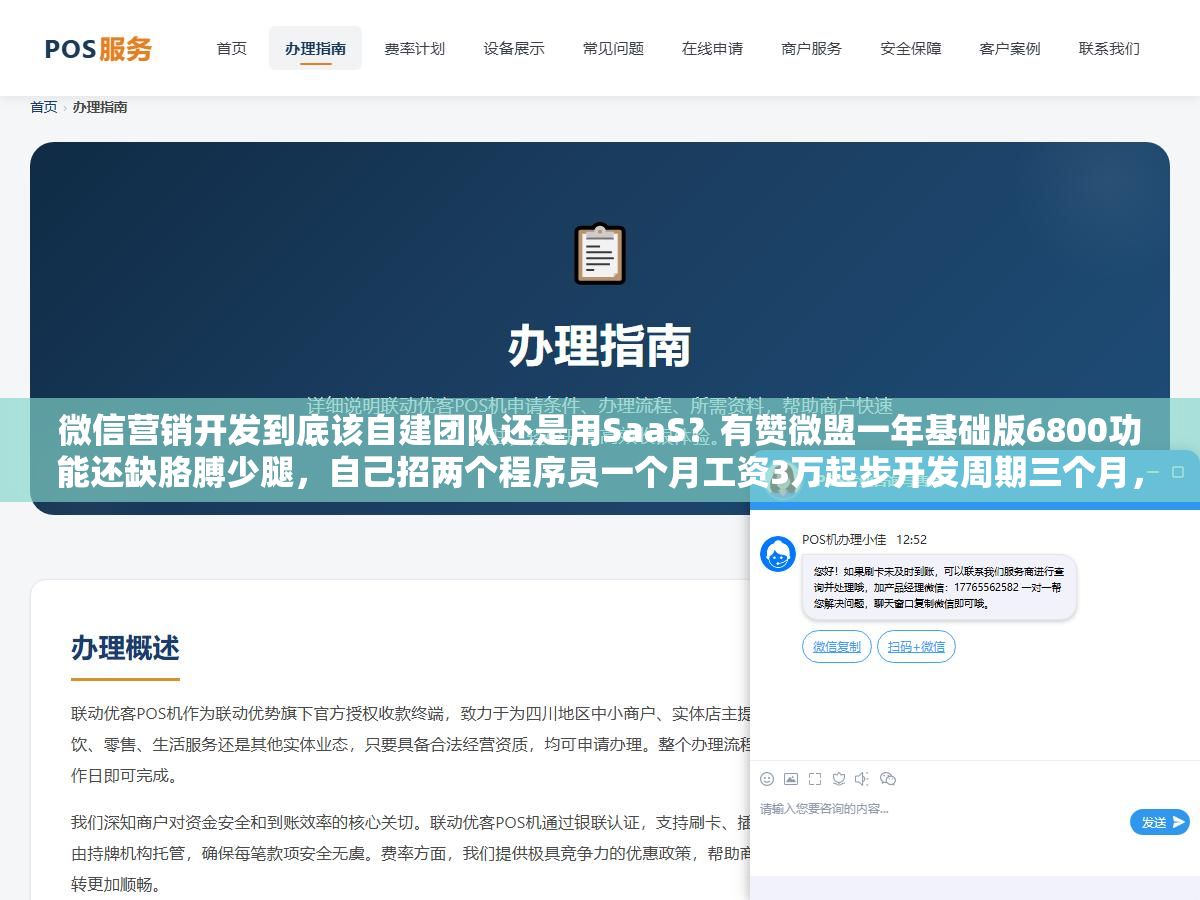Click the chat message bubble with 17765562582
1200x900 pixels.
click(x=939, y=587)
